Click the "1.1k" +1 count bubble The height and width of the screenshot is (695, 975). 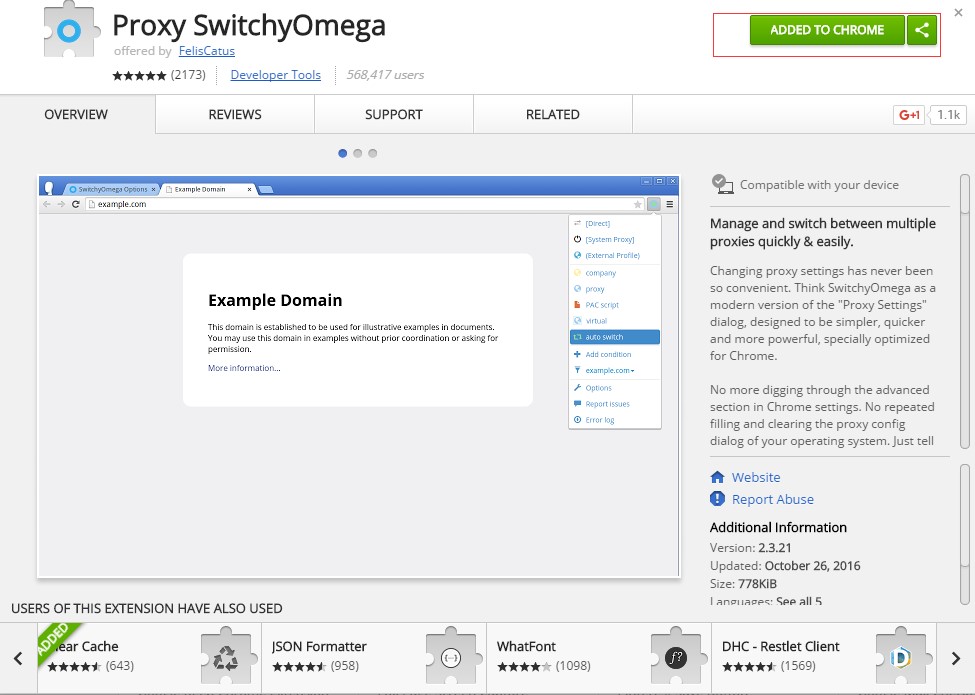click(948, 115)
